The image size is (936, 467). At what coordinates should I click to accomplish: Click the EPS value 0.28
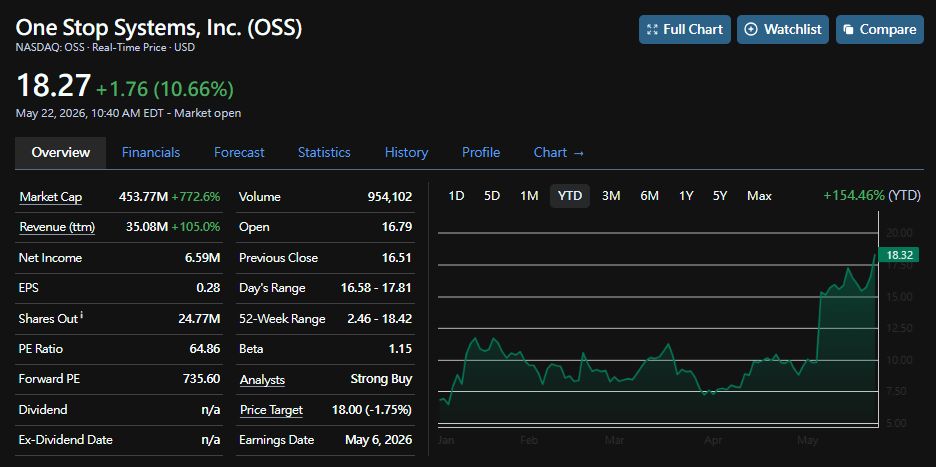(208, 288)
